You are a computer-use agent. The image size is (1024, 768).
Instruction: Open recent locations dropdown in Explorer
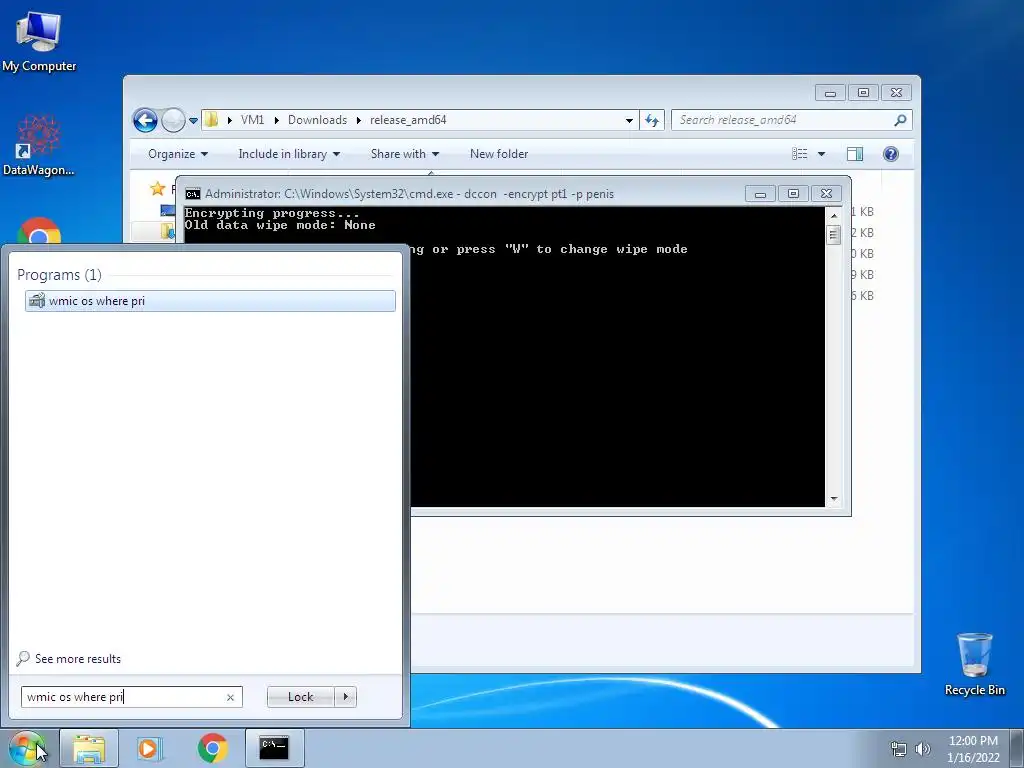coord(193,121)
